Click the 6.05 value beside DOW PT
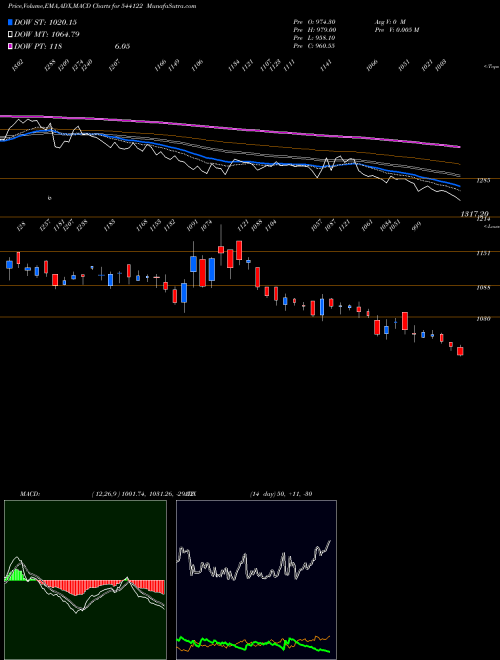Image resolution: width=500 pixels, height=660 pixels. point(122,46)
